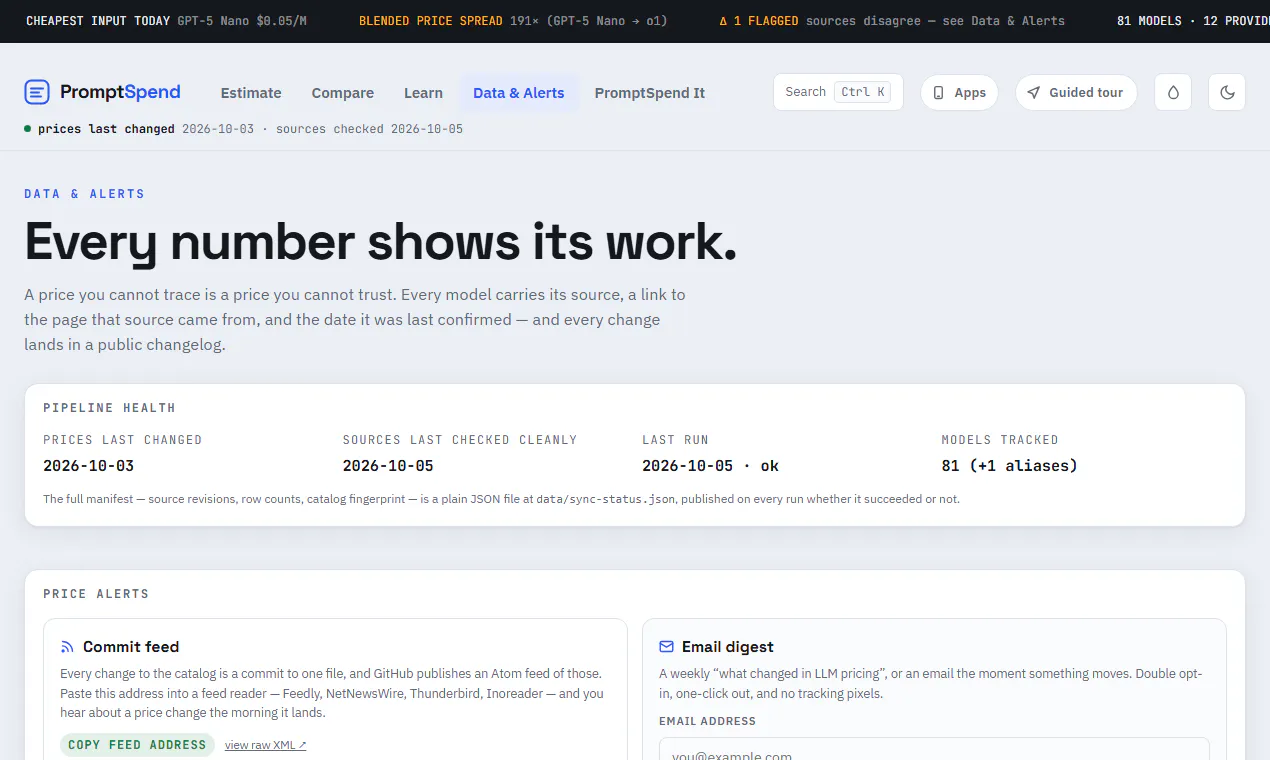Click the data/sync-status.json file path text
The width and height of the screenshot is (1270, 760).
click(x=607, y=499)
